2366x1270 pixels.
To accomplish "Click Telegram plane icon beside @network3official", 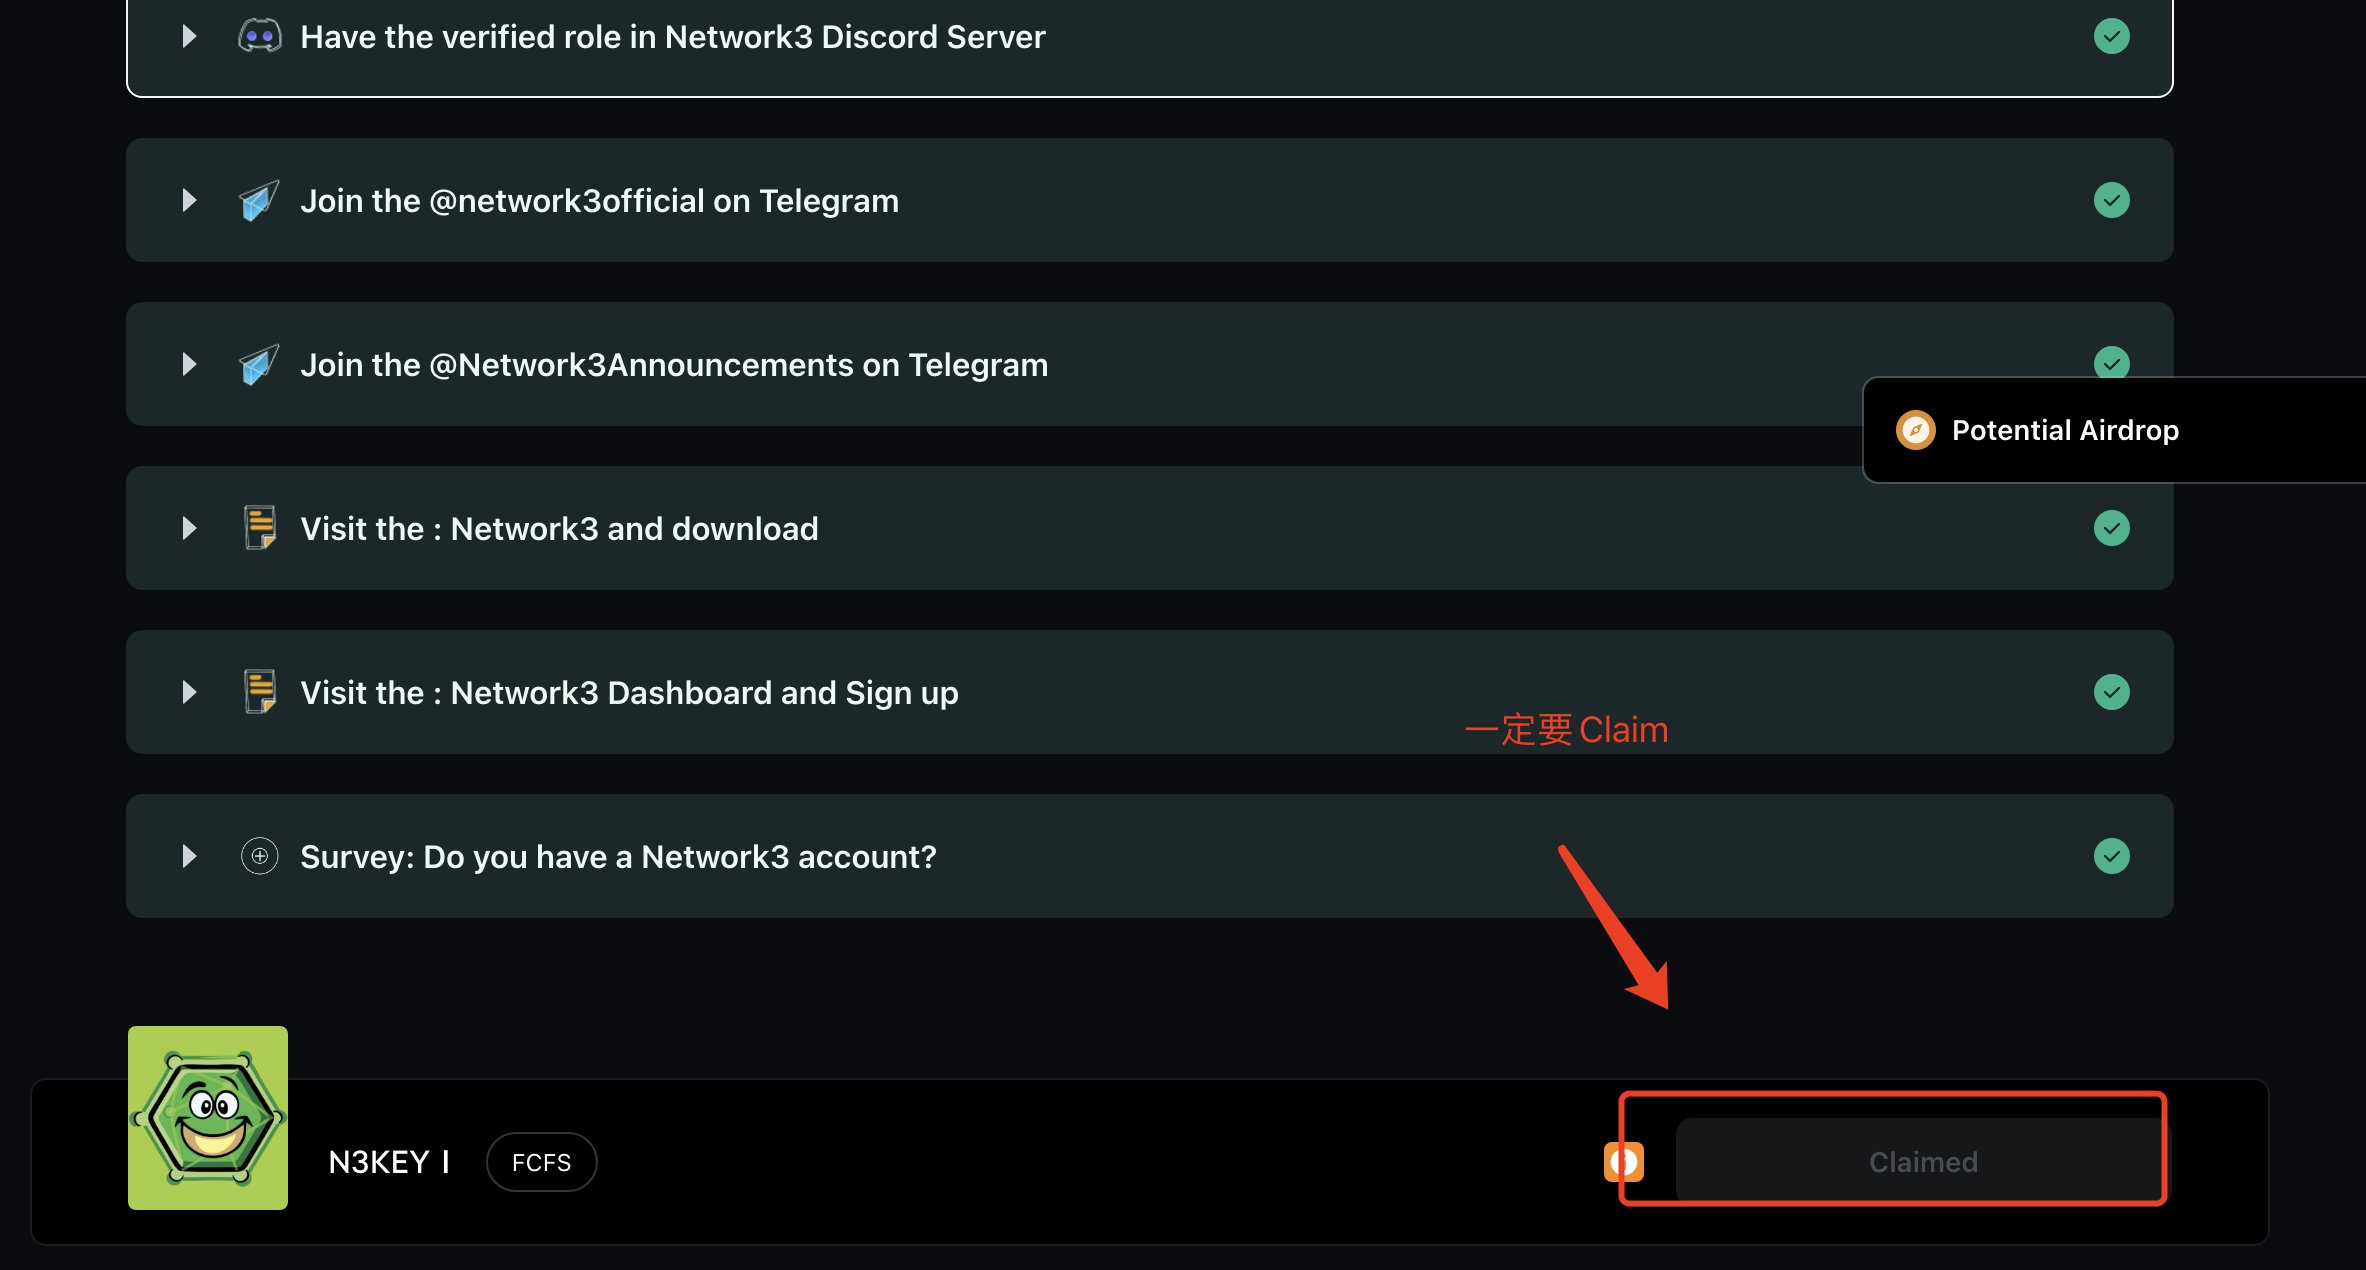I will pos(259,201).
